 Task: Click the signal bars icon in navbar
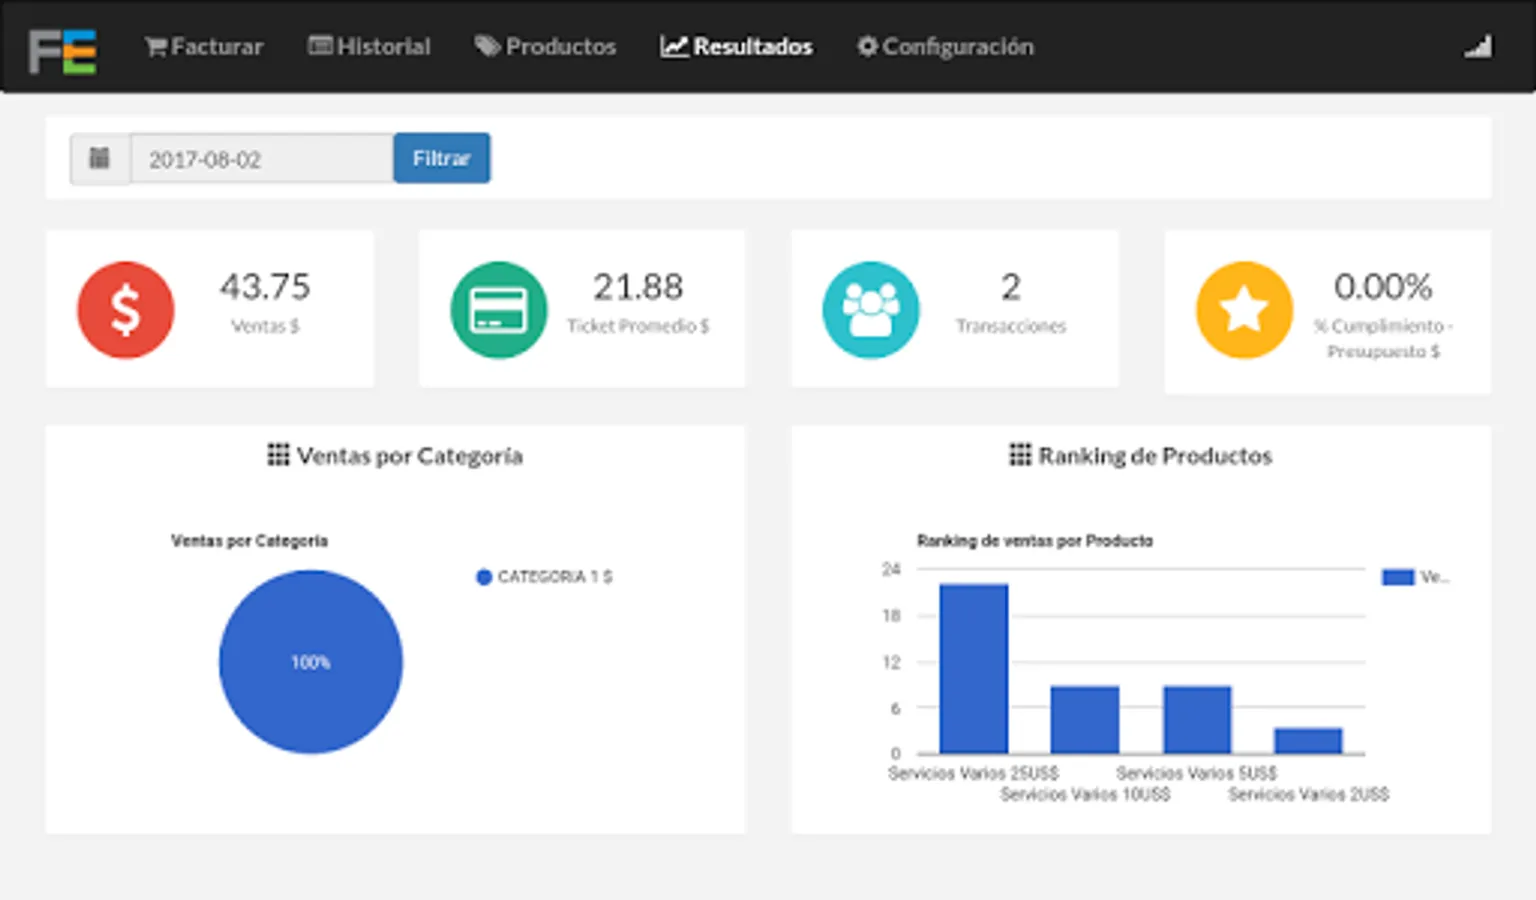click(1478, 46)
